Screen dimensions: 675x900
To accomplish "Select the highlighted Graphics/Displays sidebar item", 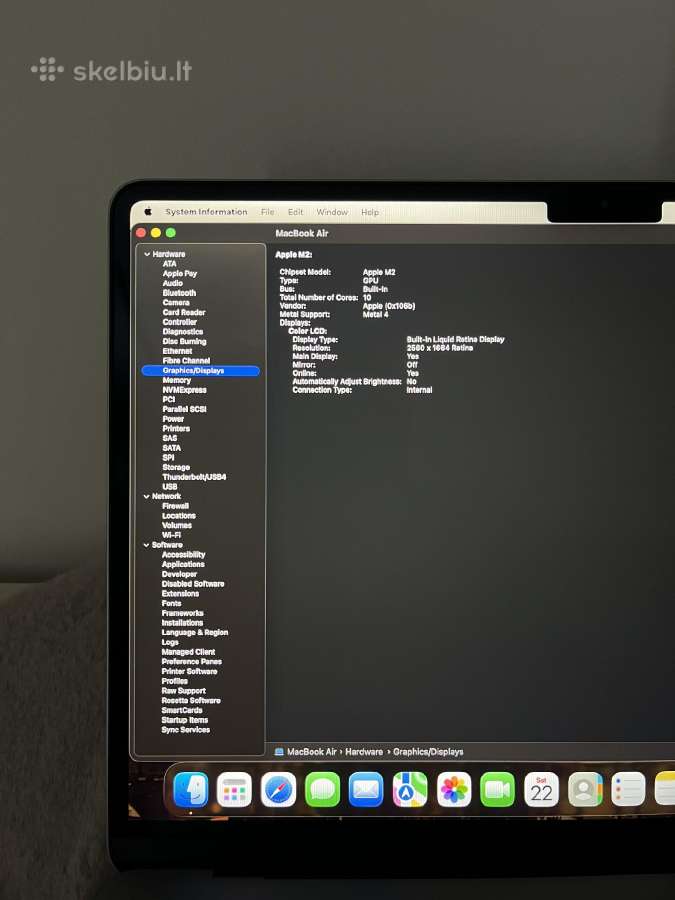I will tap(200, 371).
